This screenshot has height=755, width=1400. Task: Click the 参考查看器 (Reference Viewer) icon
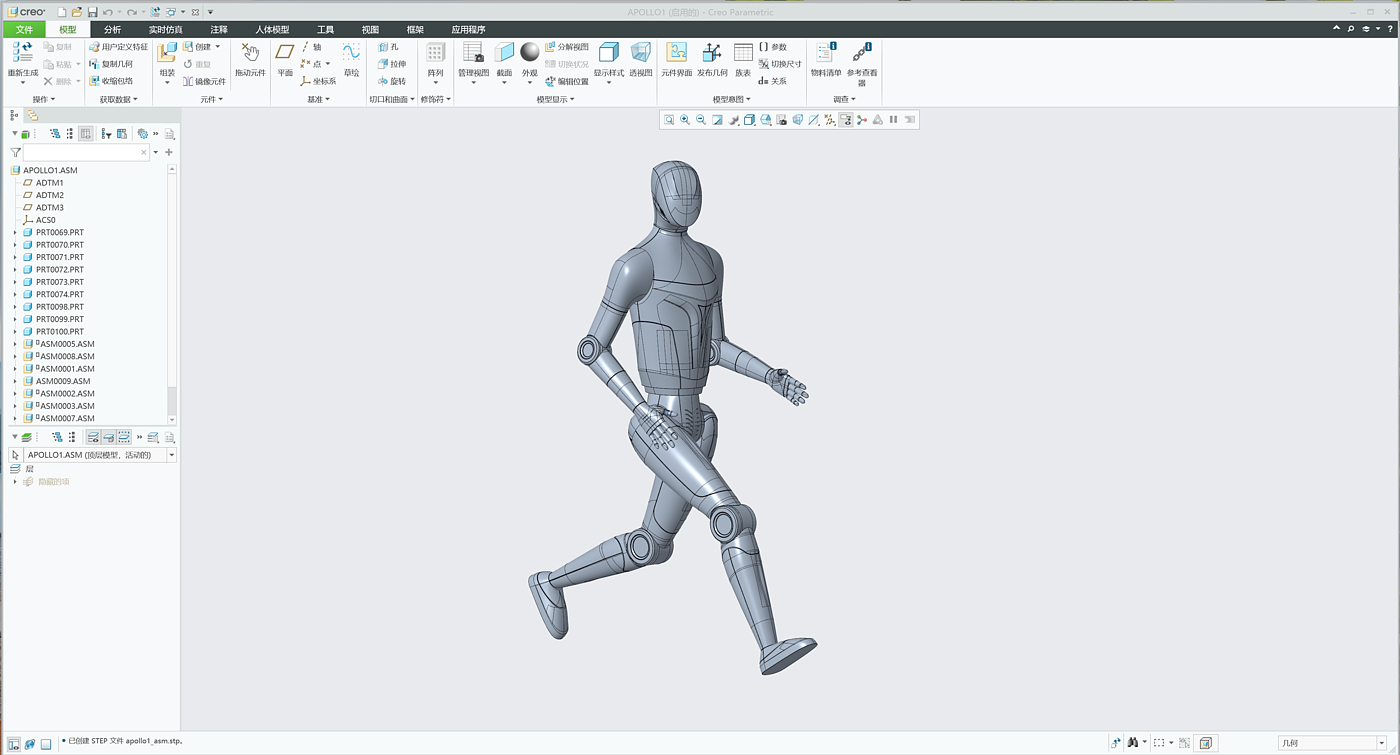861,54
